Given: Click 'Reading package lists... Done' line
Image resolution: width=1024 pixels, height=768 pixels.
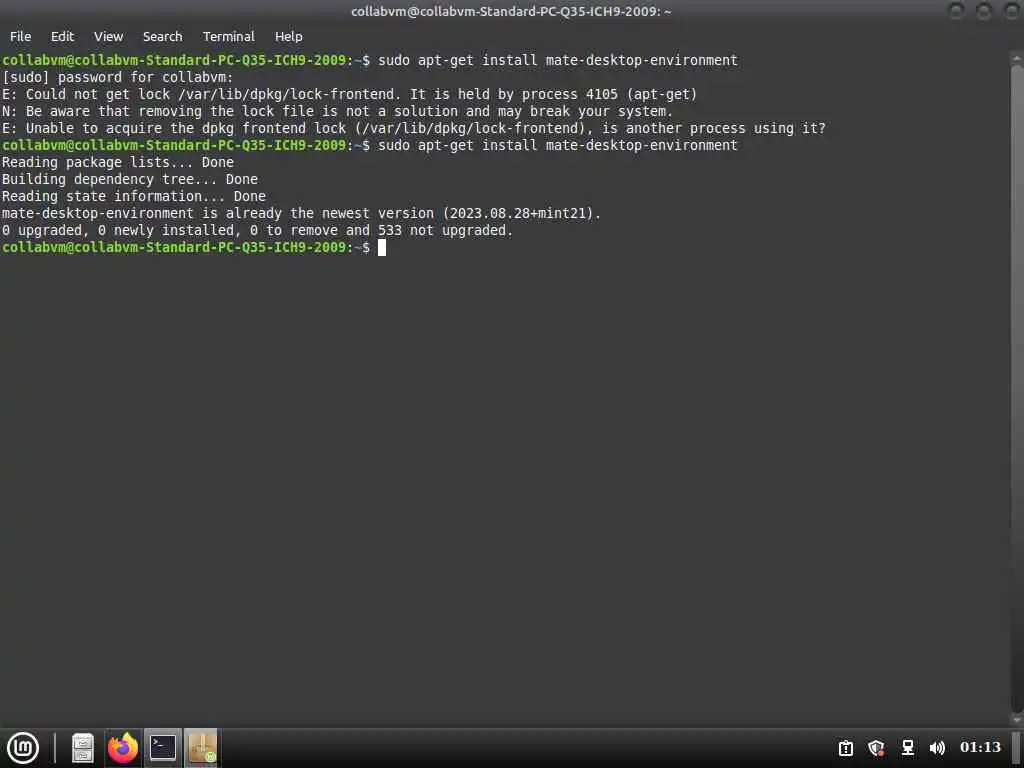Looking at the screenshot, I should 118,162.
